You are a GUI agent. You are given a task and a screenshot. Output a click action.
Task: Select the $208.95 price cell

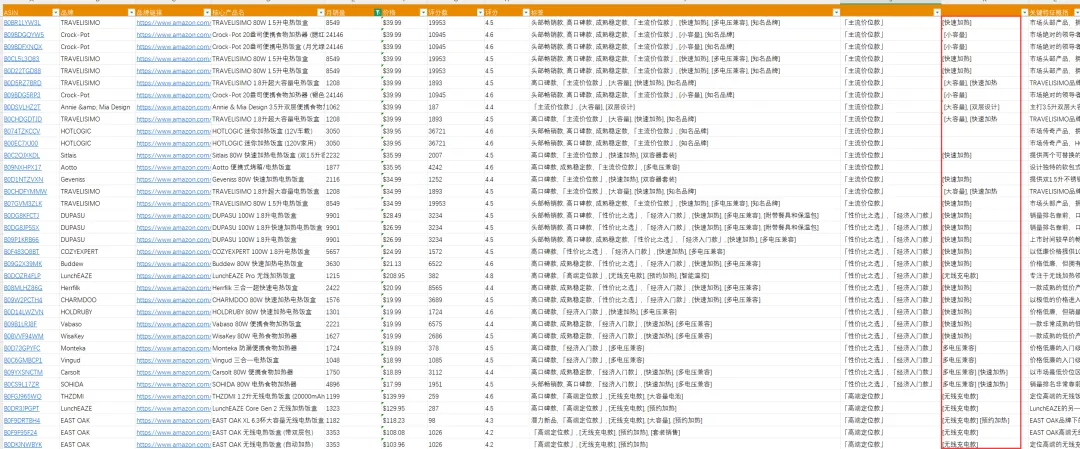tap(404, 275)
